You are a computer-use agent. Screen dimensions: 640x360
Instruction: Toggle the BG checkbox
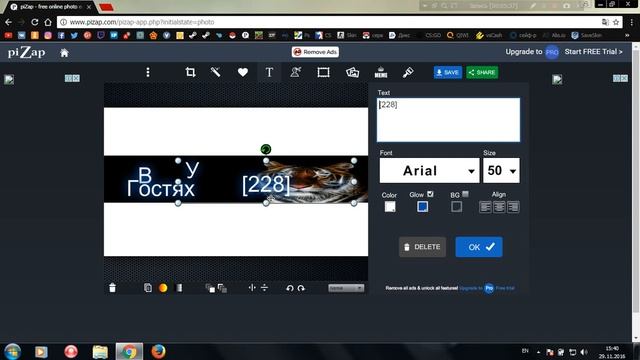(x=465, y=194)
